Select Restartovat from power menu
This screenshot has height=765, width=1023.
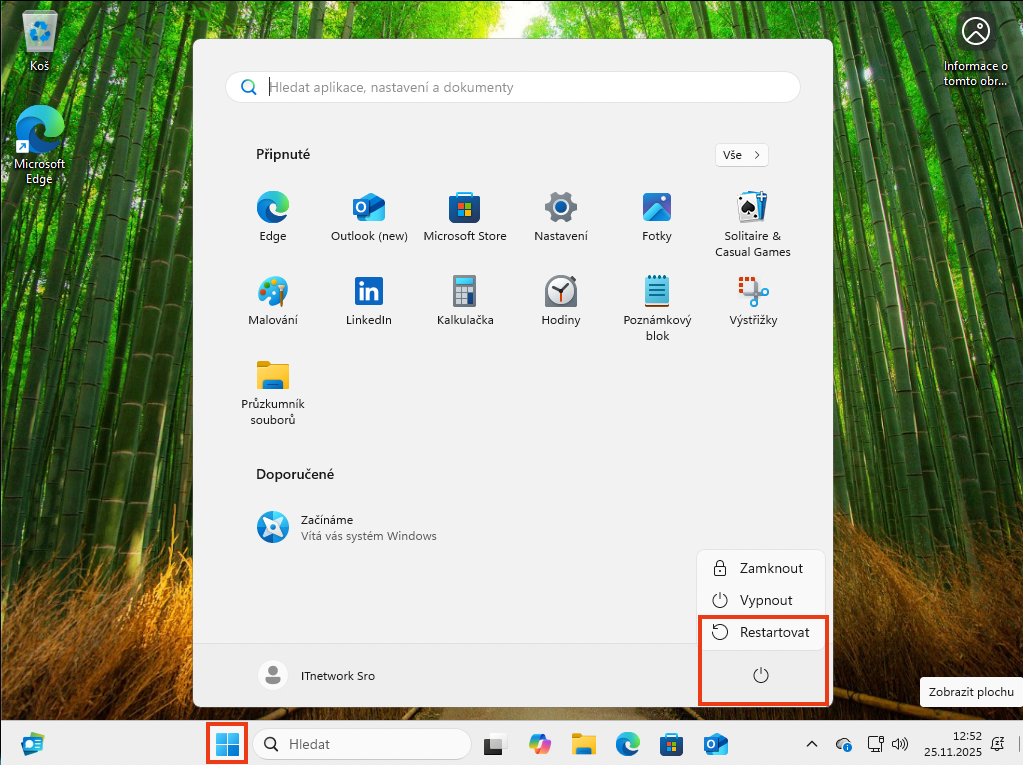point(762,632)
